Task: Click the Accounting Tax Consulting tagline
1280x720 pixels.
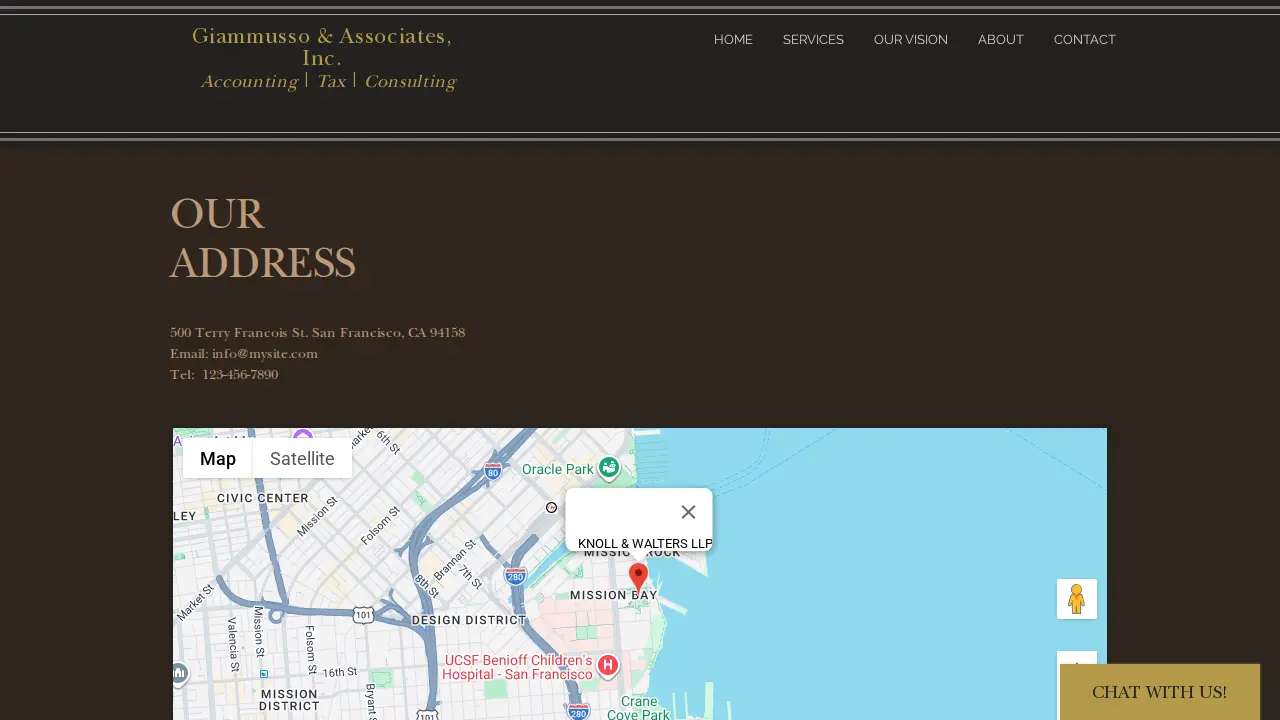Action: pos(328,82)
